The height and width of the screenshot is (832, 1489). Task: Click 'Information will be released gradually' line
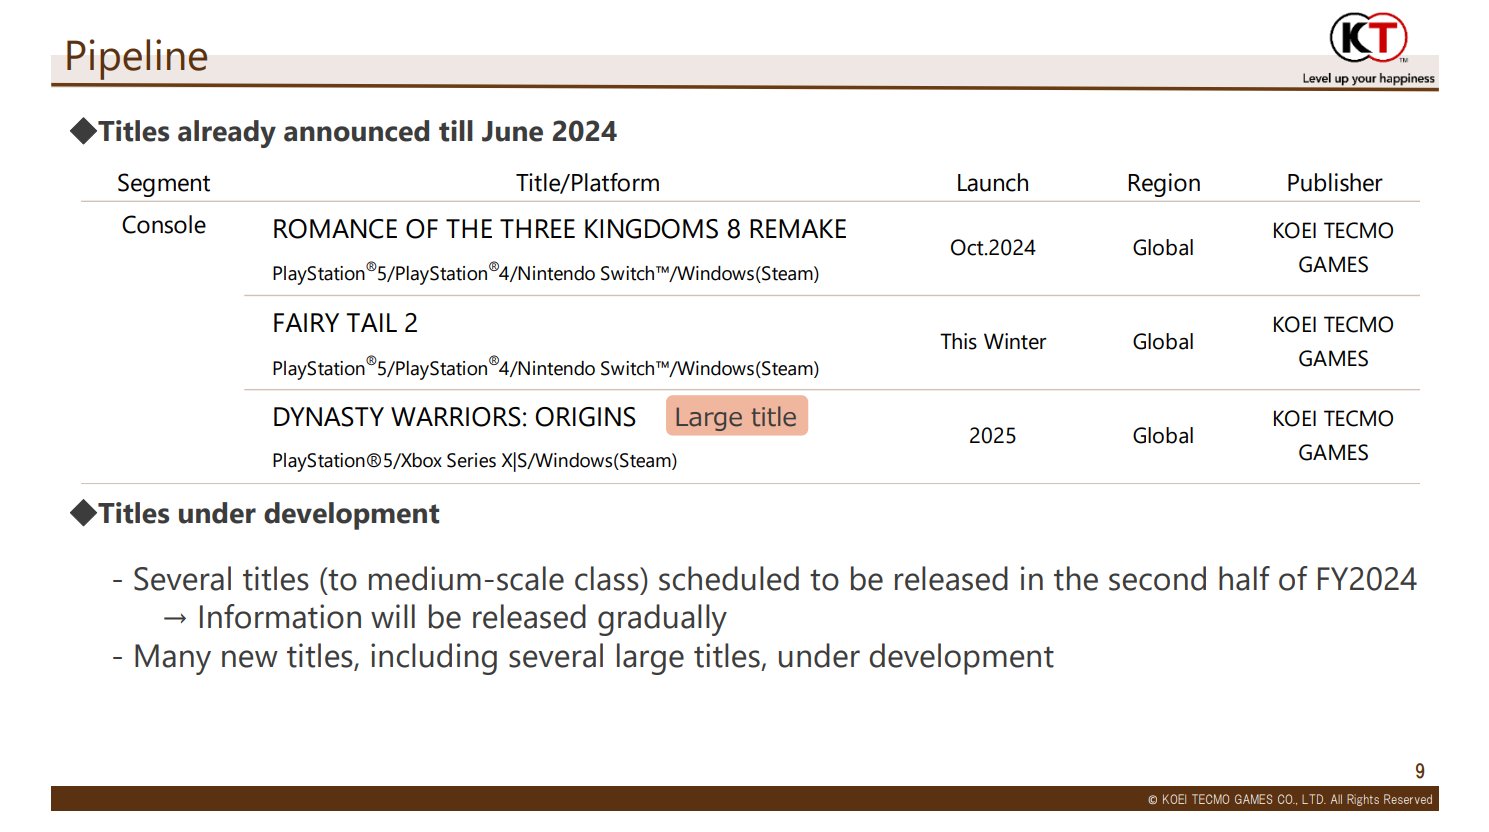click(x=445, y=618)
